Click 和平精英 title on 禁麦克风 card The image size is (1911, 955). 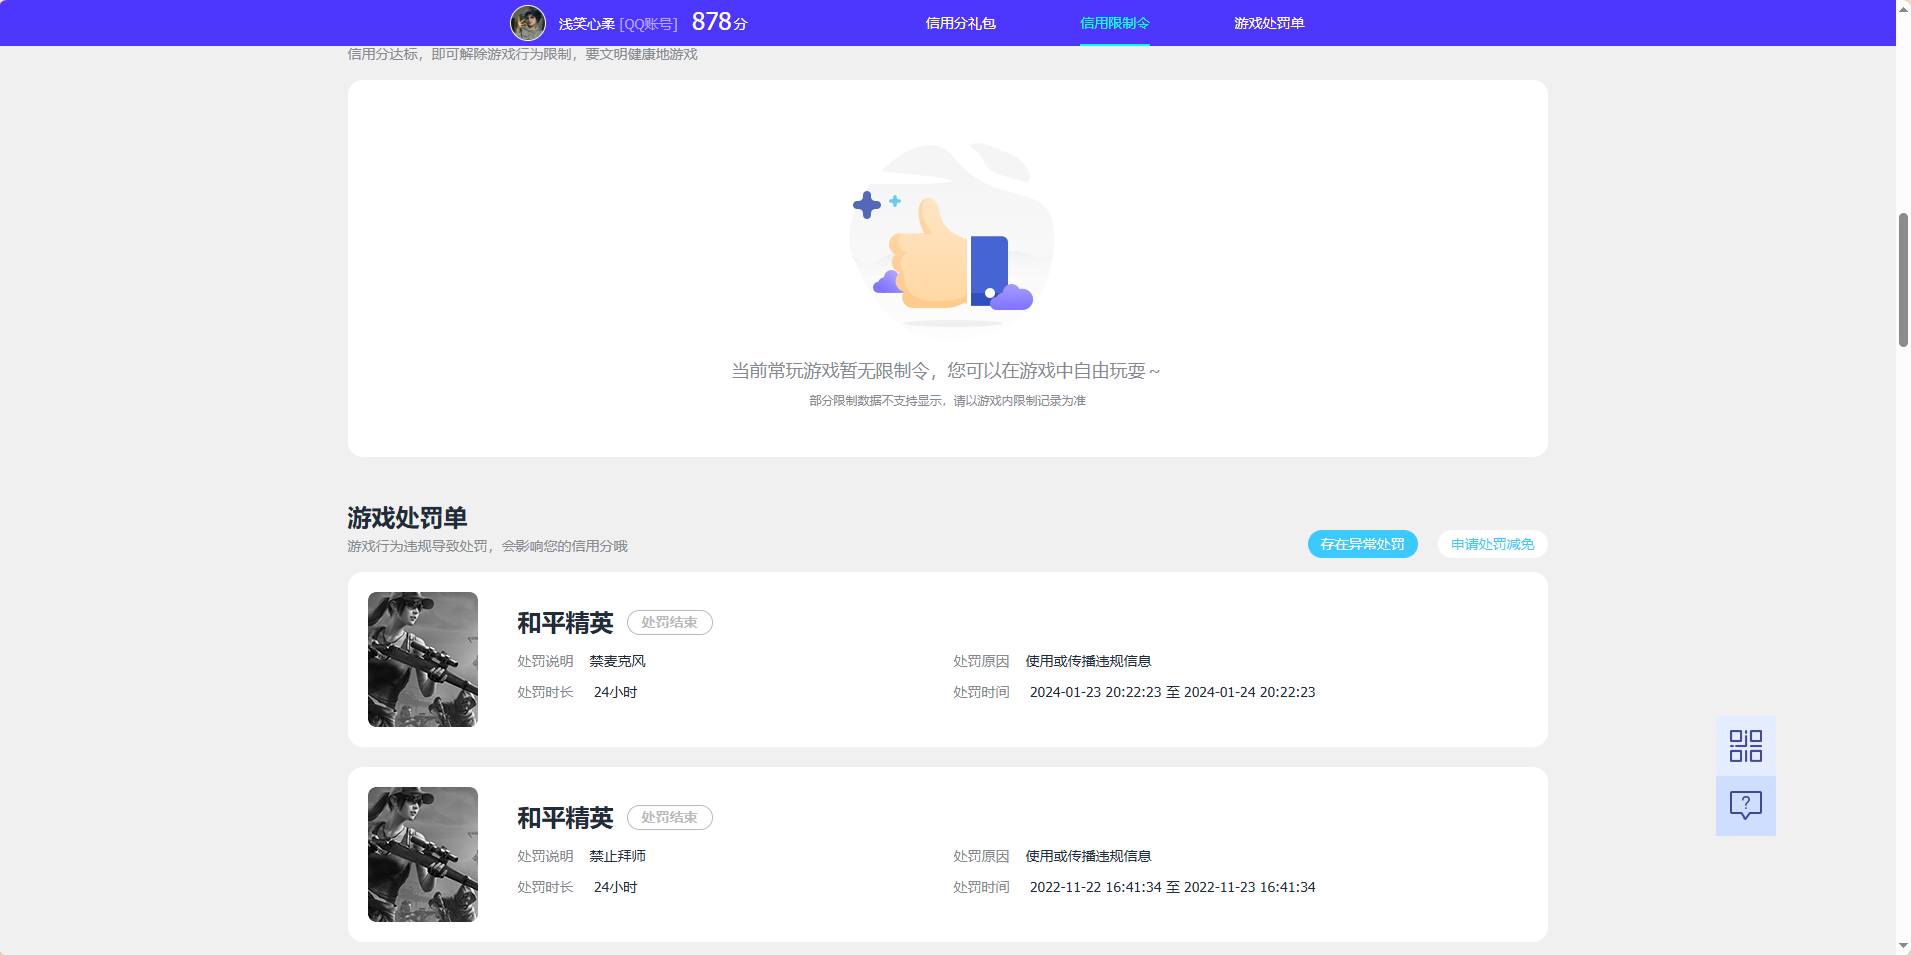point(565,623)
